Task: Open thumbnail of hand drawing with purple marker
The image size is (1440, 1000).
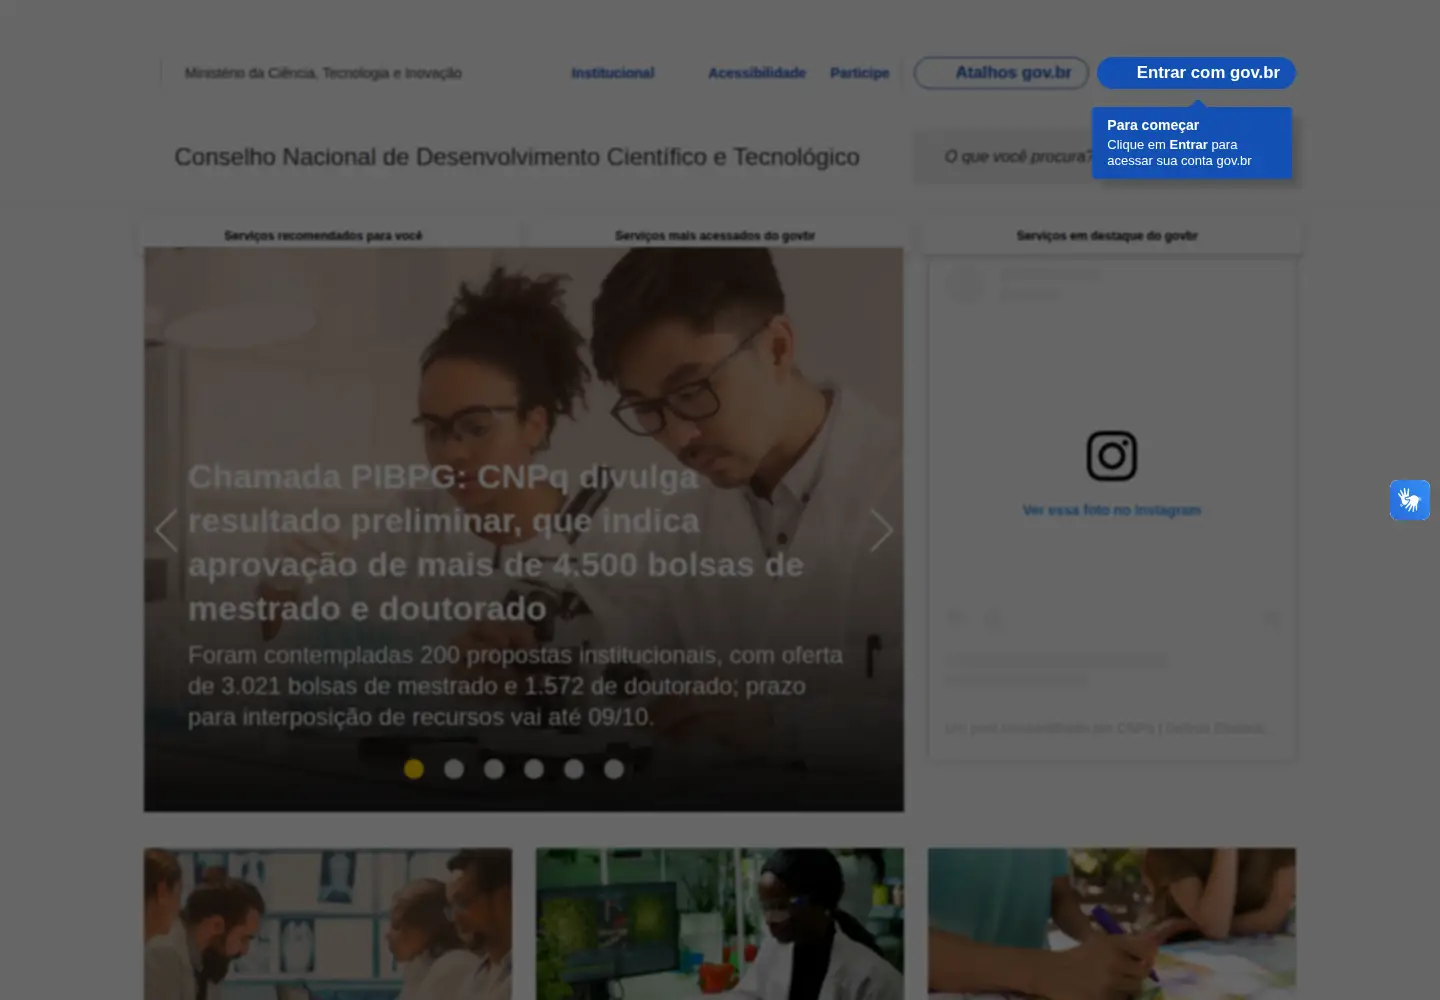Action: click(1112, 924)
